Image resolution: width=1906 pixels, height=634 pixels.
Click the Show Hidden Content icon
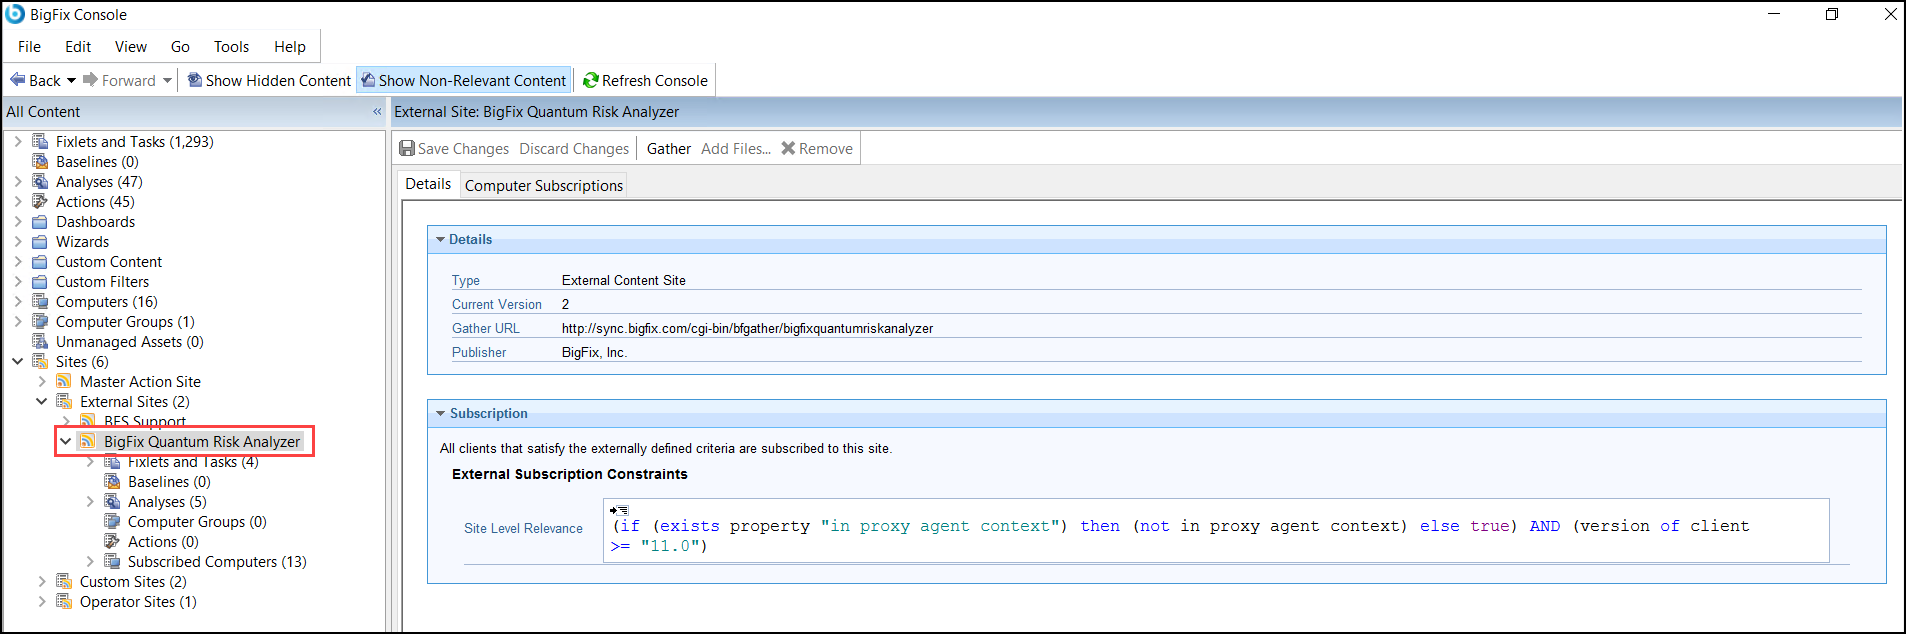(x=195, y=80)
